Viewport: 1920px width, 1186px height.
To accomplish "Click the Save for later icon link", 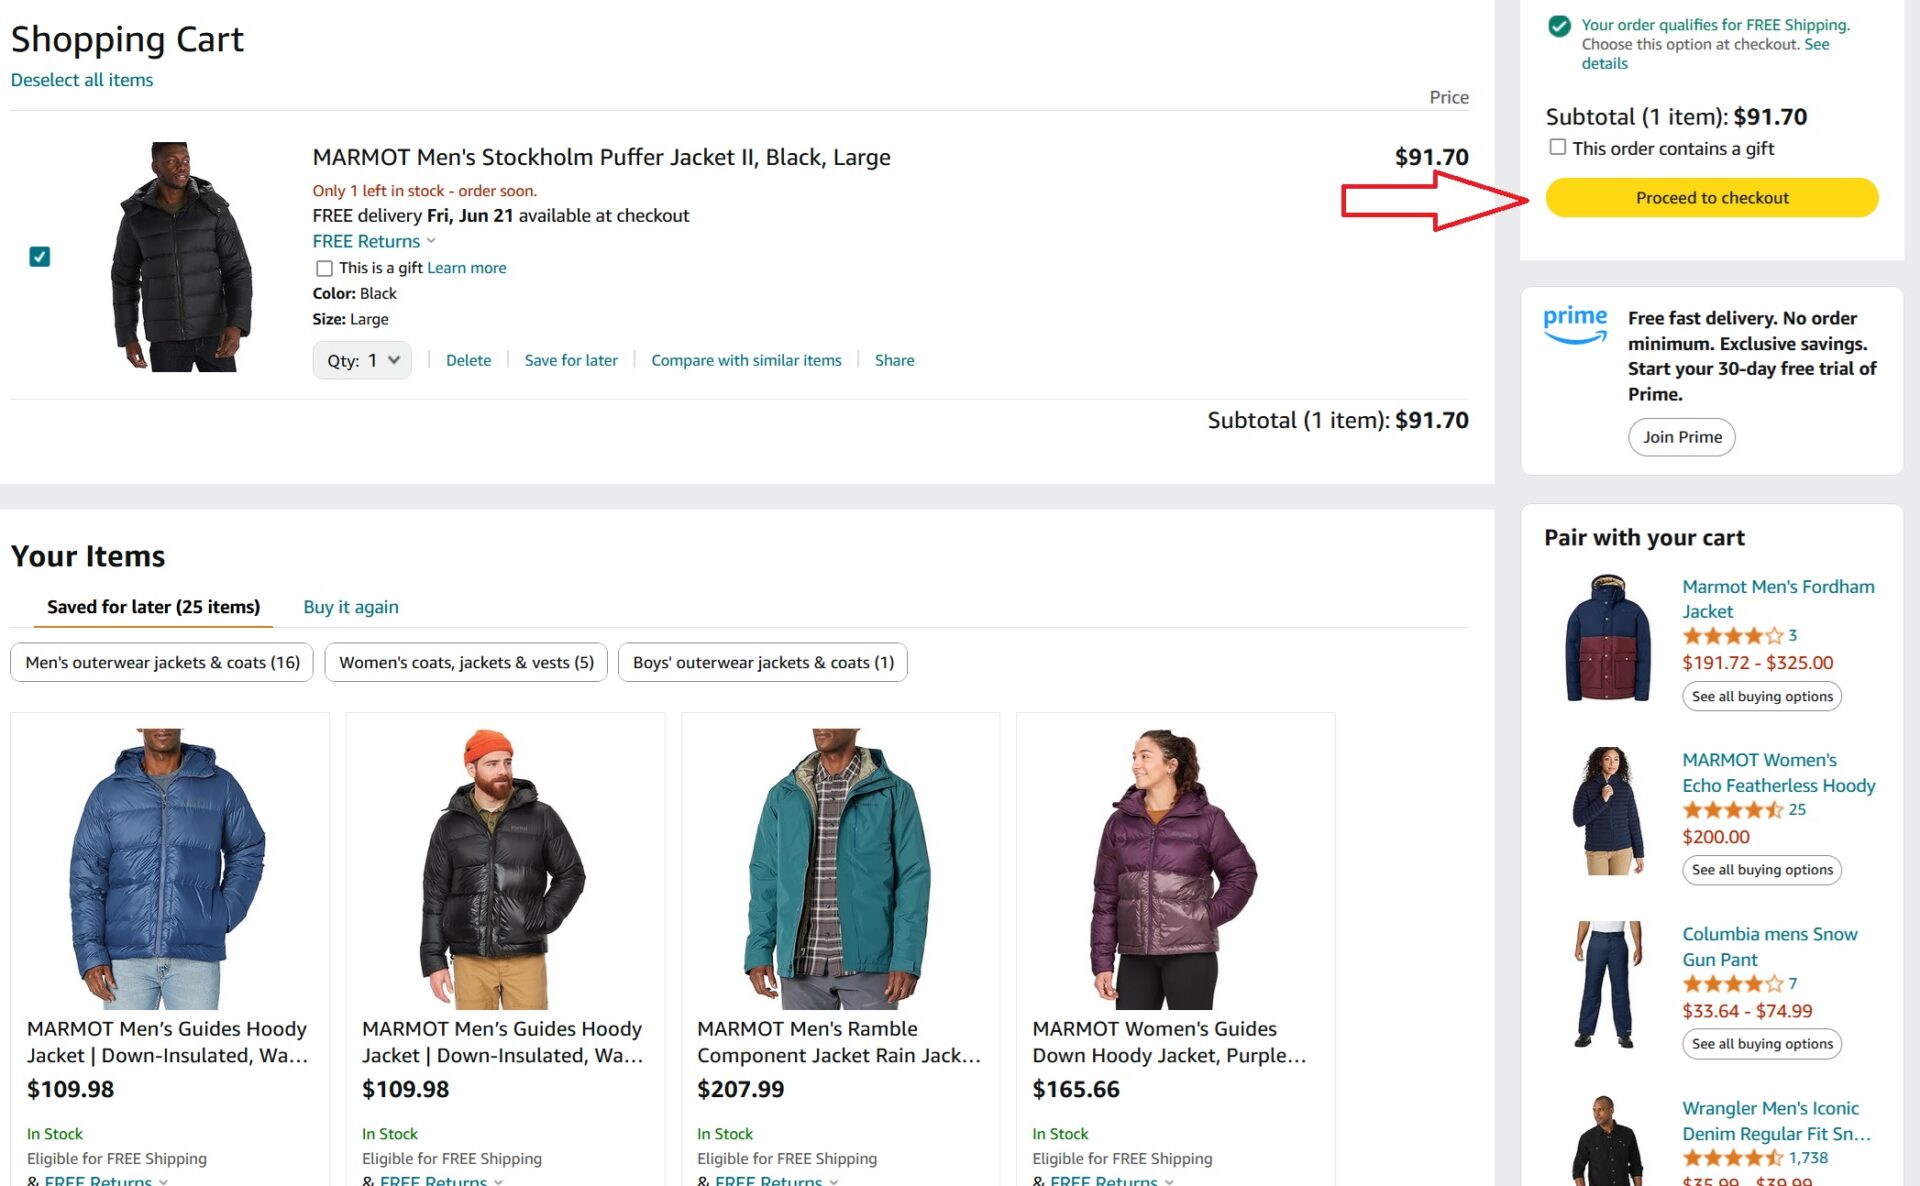I will 571,359.
